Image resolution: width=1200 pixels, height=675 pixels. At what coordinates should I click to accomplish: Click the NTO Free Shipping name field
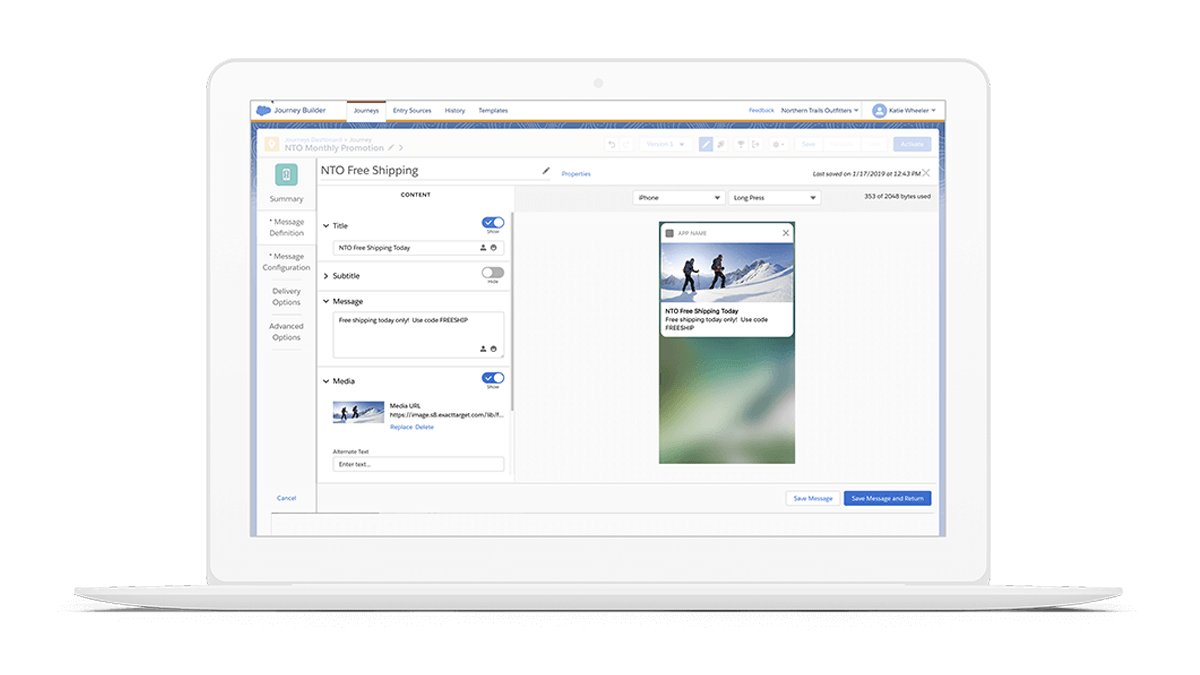[436, 171]
